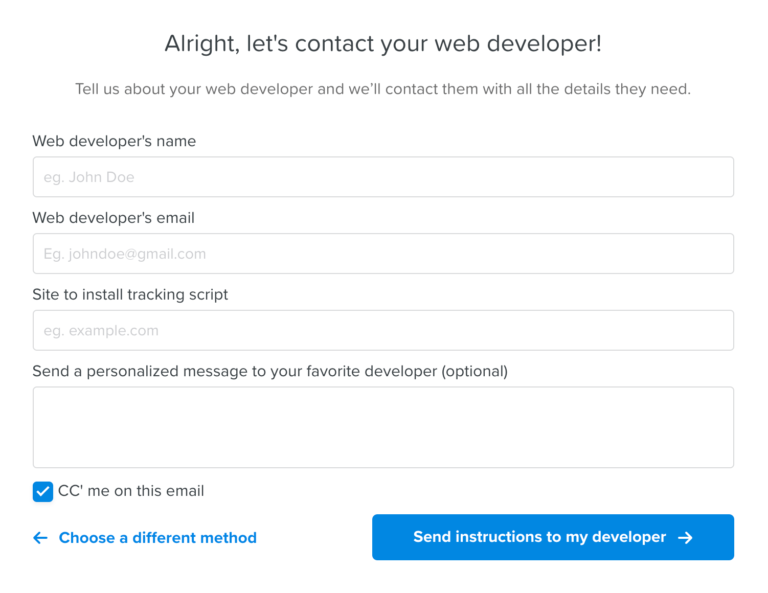Click the "Web developer's name" label

114,141
